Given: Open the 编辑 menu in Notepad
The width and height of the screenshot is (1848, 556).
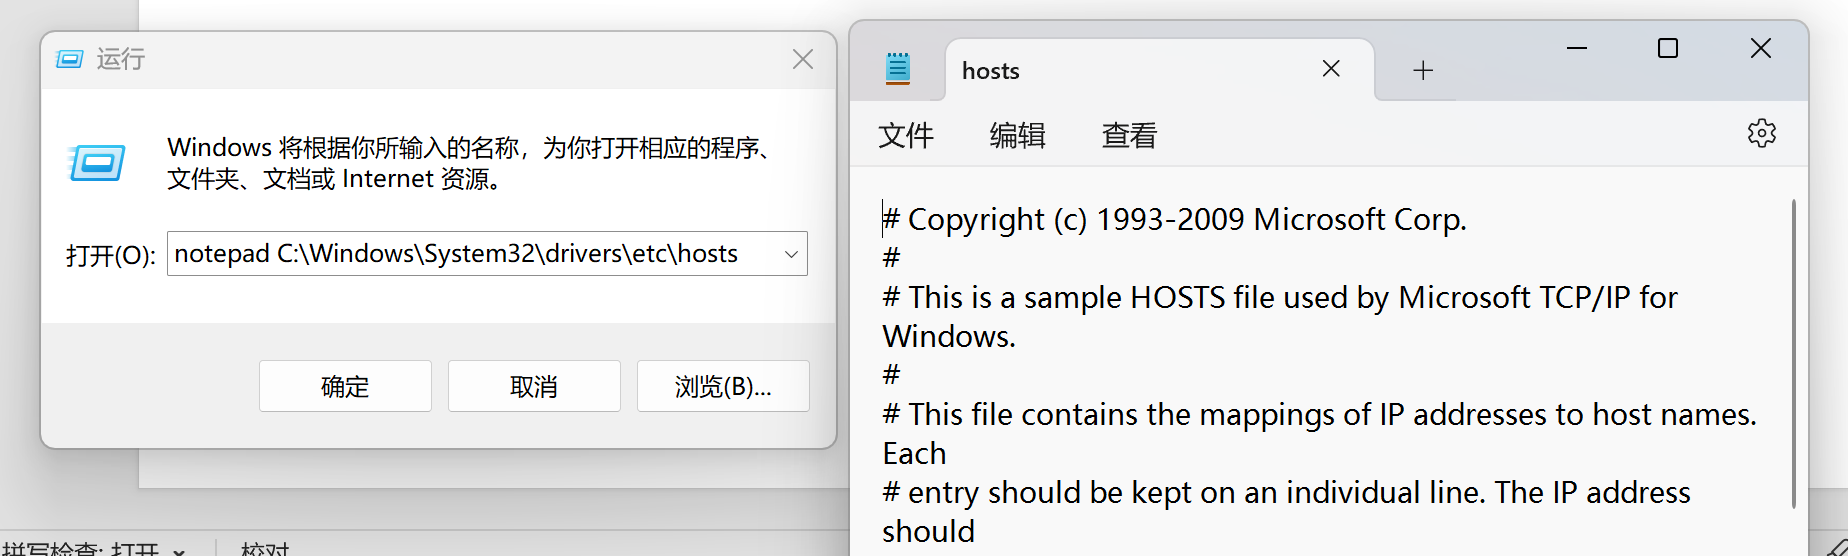Looking at the screenshot, I should pos(1018,134).
